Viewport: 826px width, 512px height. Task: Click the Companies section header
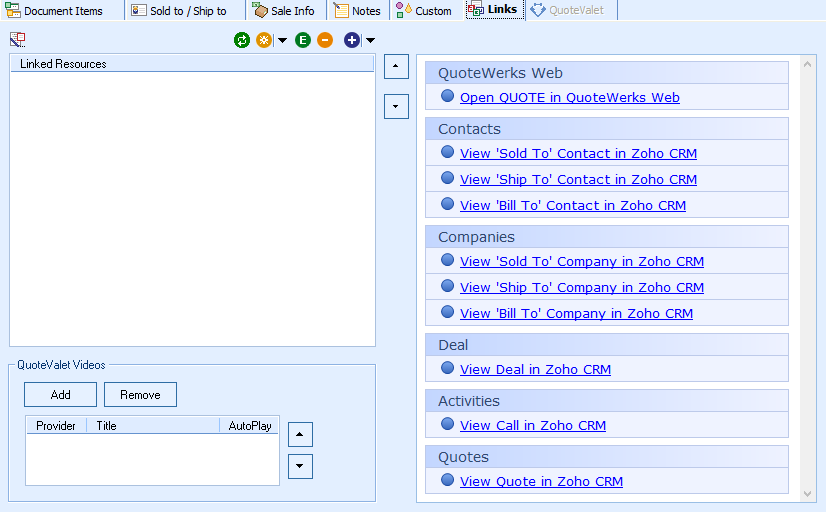607,237
